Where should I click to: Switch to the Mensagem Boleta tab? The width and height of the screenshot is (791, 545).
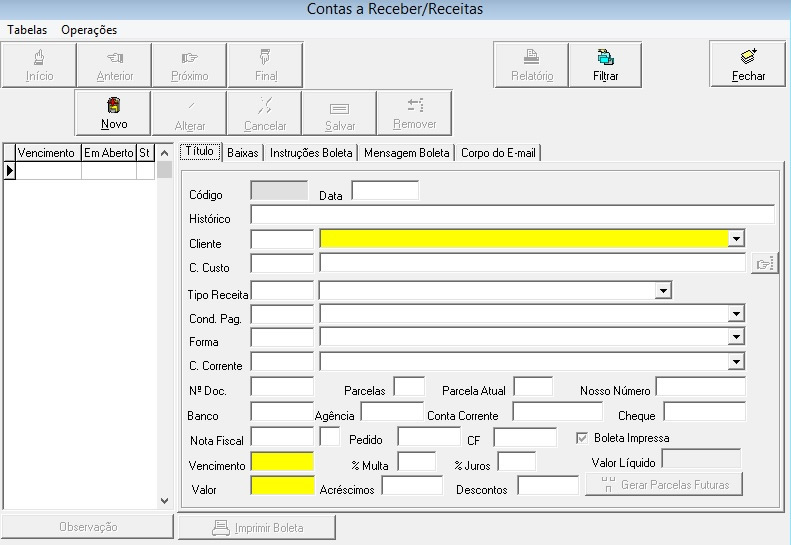(407, 153)
